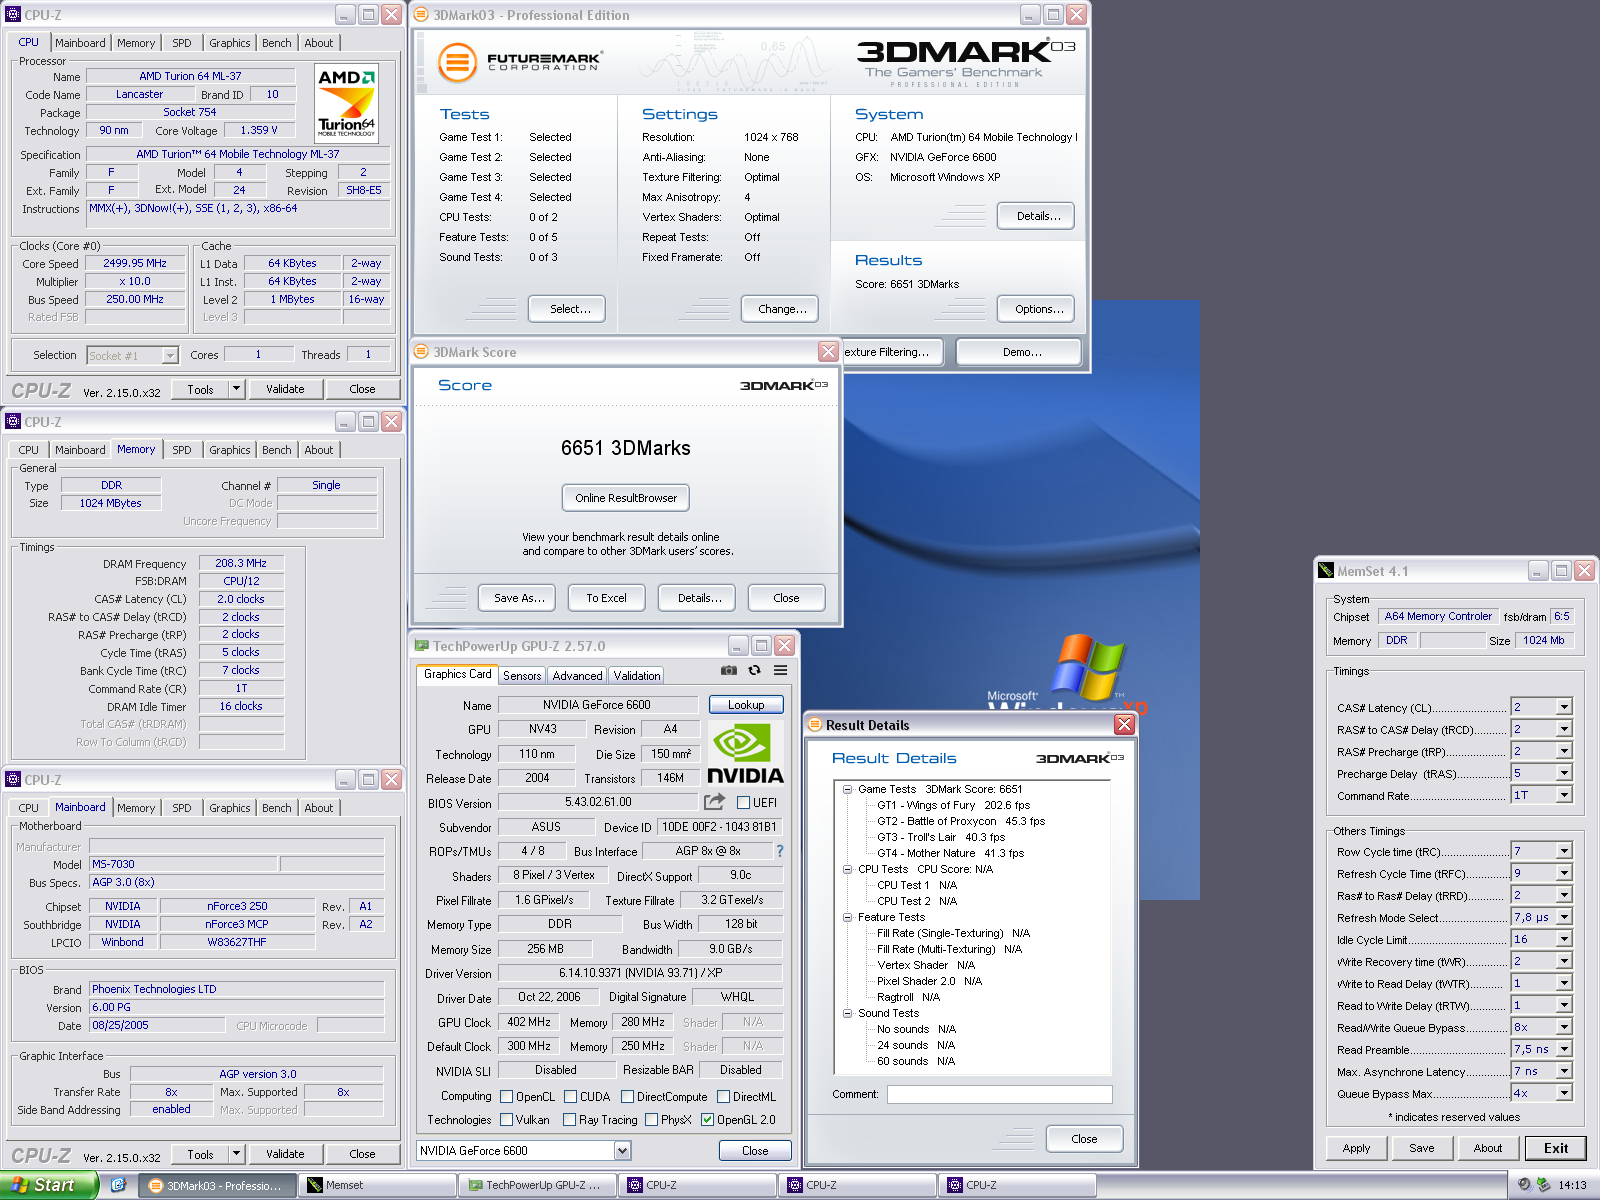This screenshot has height=1200, width=1600.
Task: Open the SPD tab in top CPU-Z window
Action: click(x=181, y=43)
